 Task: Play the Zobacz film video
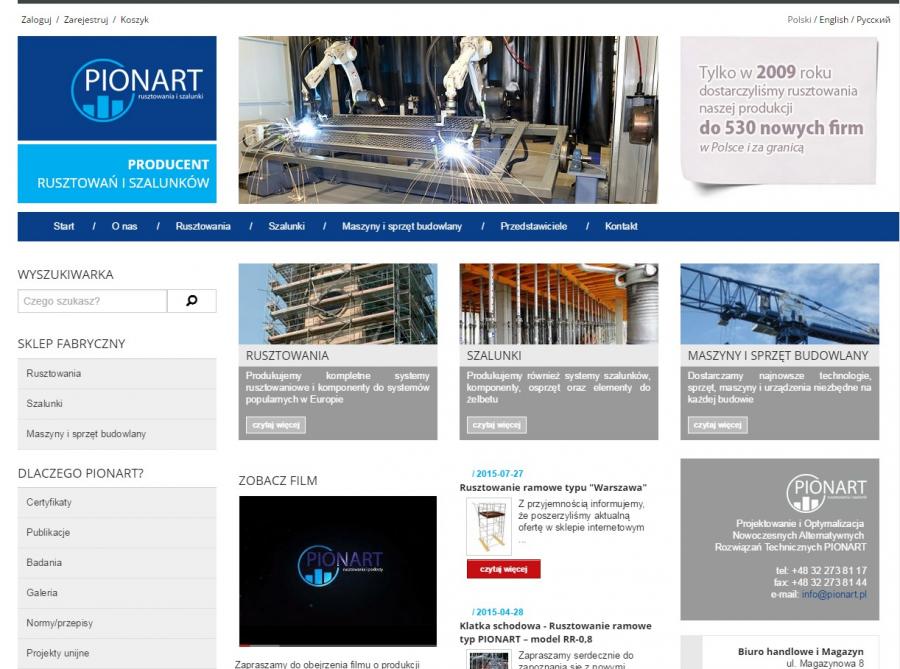(x=338, y=571)
